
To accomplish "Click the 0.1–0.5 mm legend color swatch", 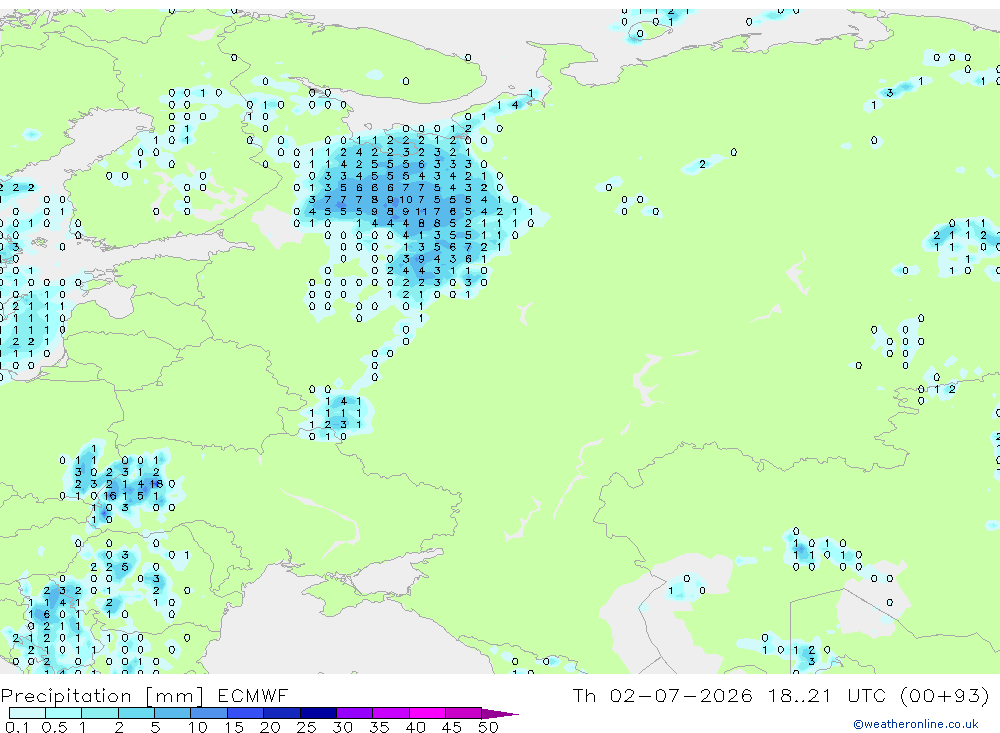I will pos(27,713).
